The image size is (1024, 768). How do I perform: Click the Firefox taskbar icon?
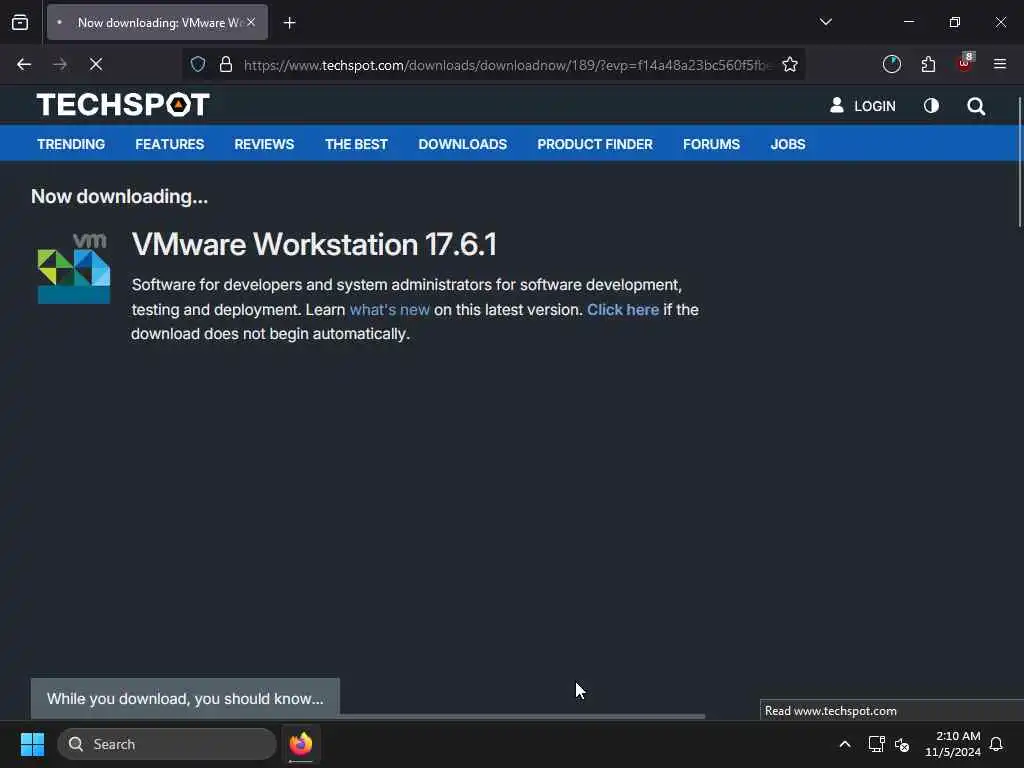(x=300, y=744)
